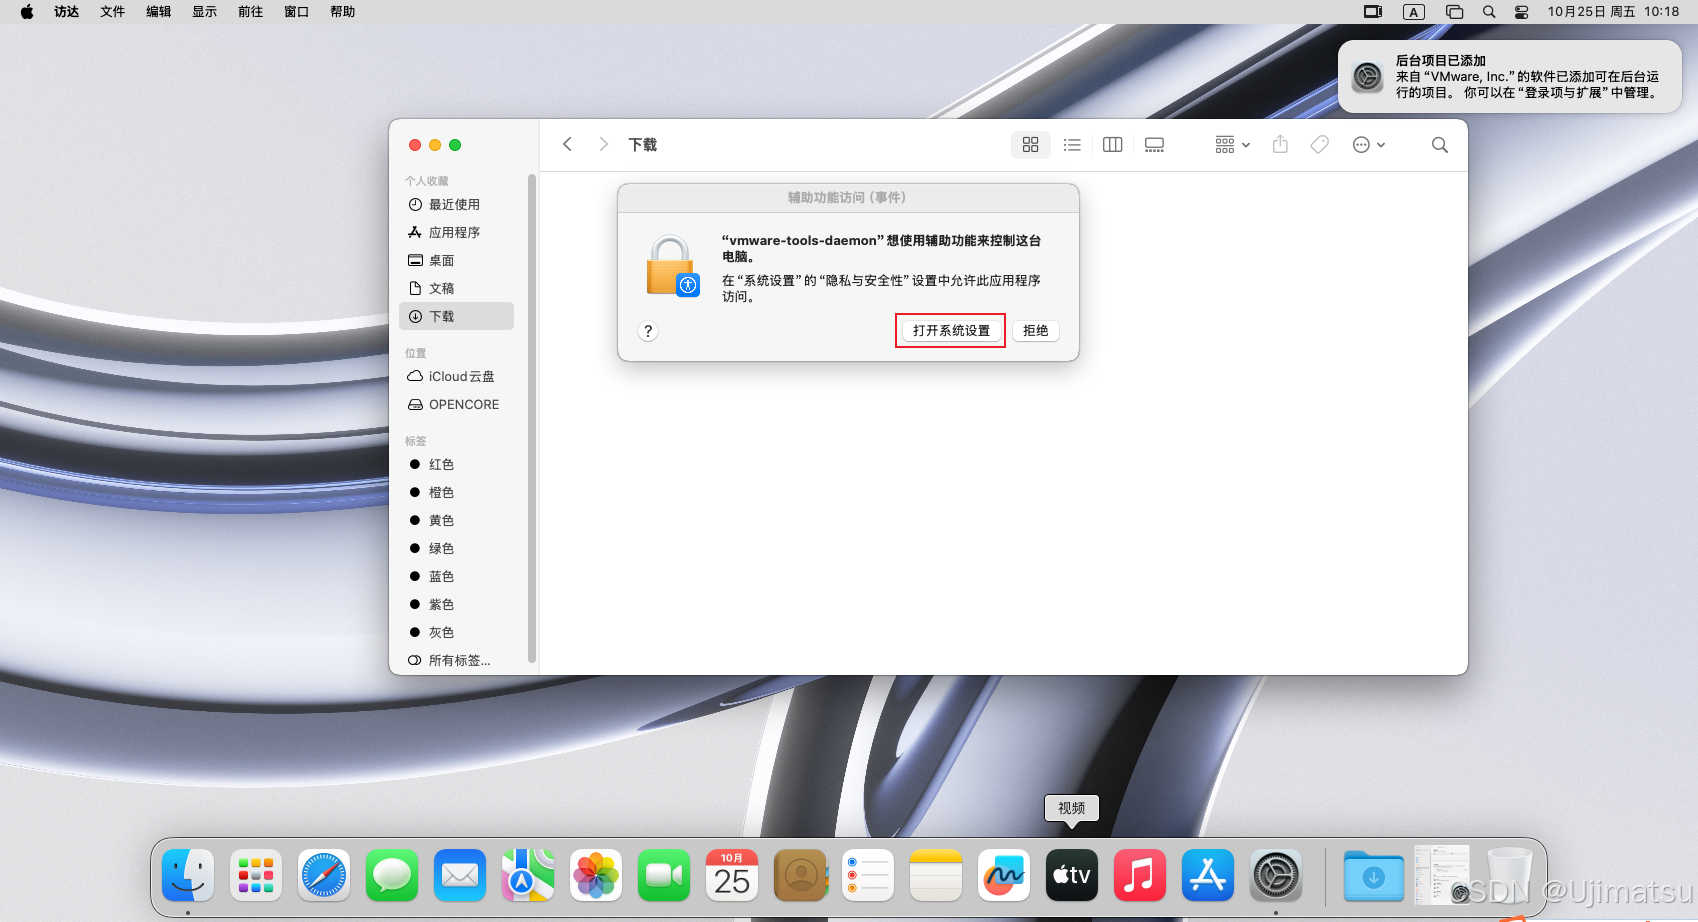Open App Store in Dock
This screenshot has height=922, width=1698.
(x=1208, y=875)
